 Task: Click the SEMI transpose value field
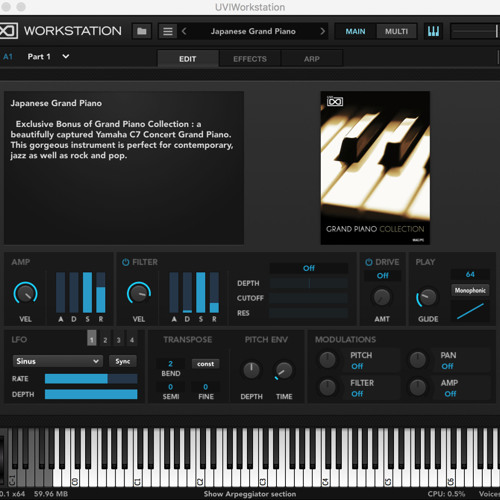tap(171, 387)
